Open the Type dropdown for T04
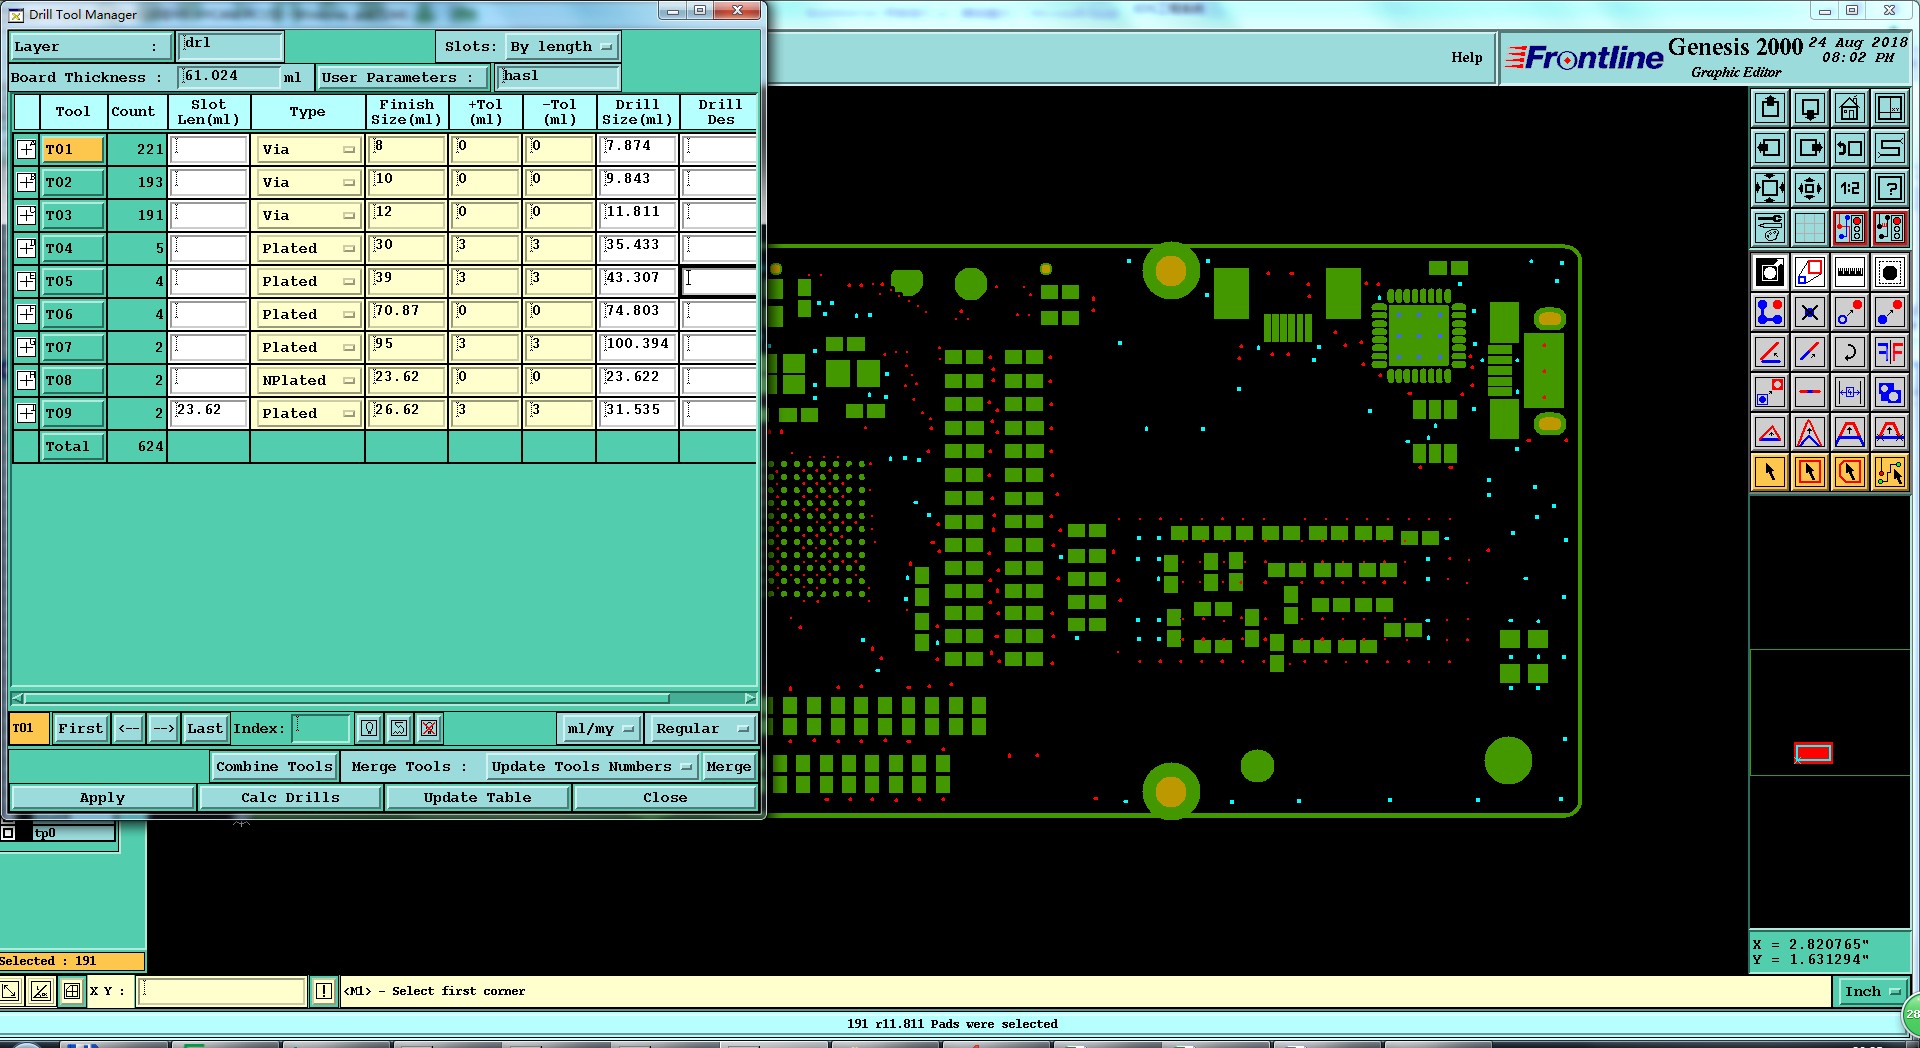Image resolution: width=1920 pixels, height=1048 pixels. click(x=308, y=248)
